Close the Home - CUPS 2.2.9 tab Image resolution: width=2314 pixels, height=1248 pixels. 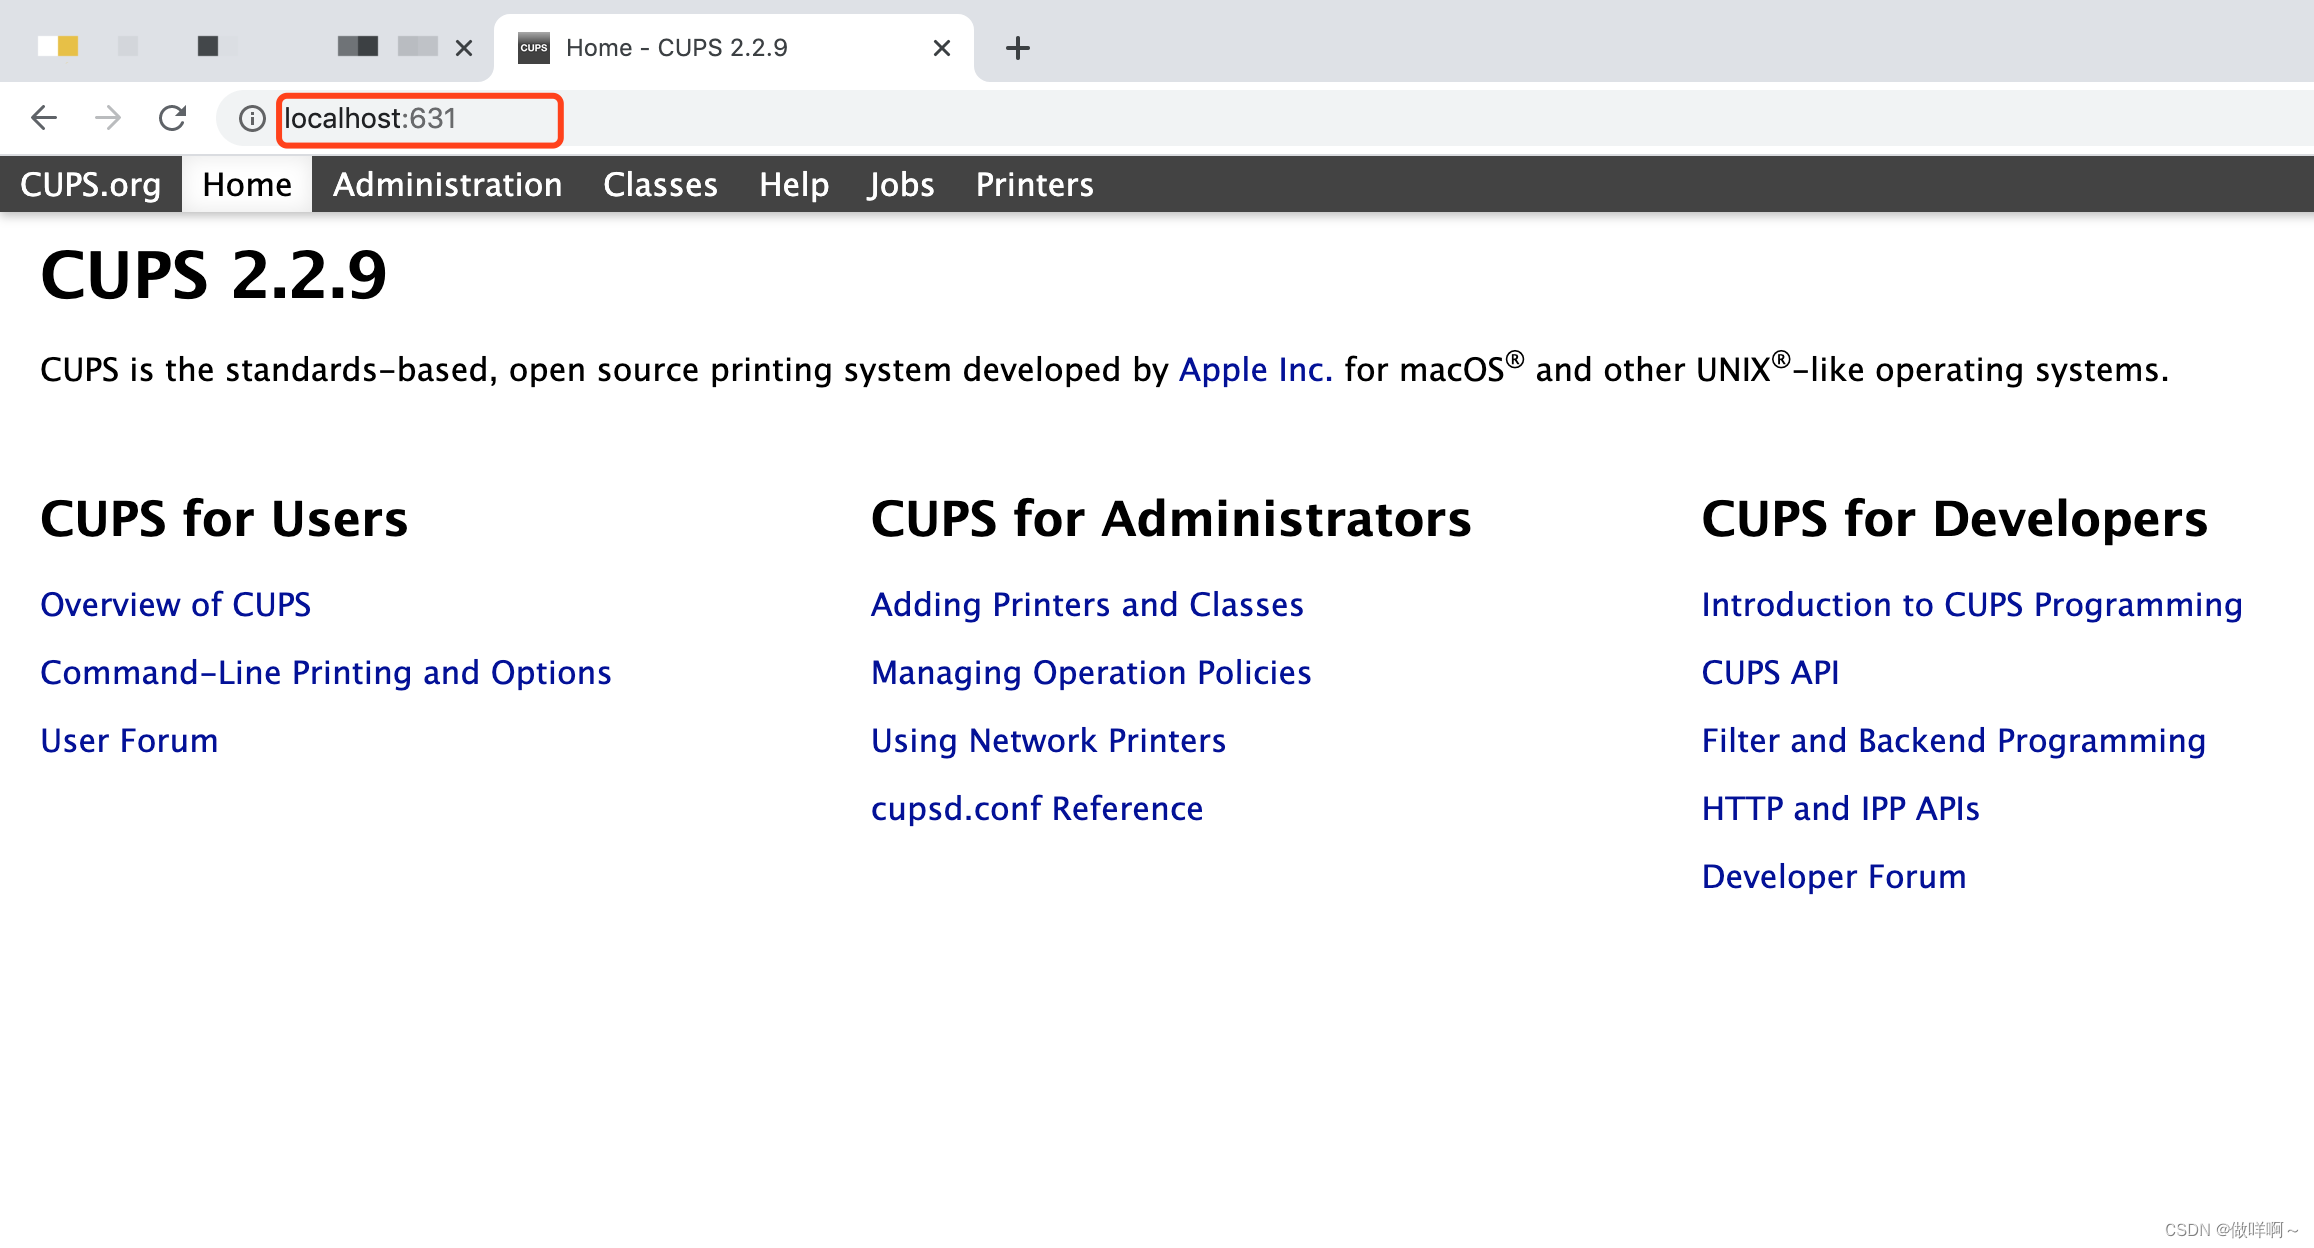point(941,48)
